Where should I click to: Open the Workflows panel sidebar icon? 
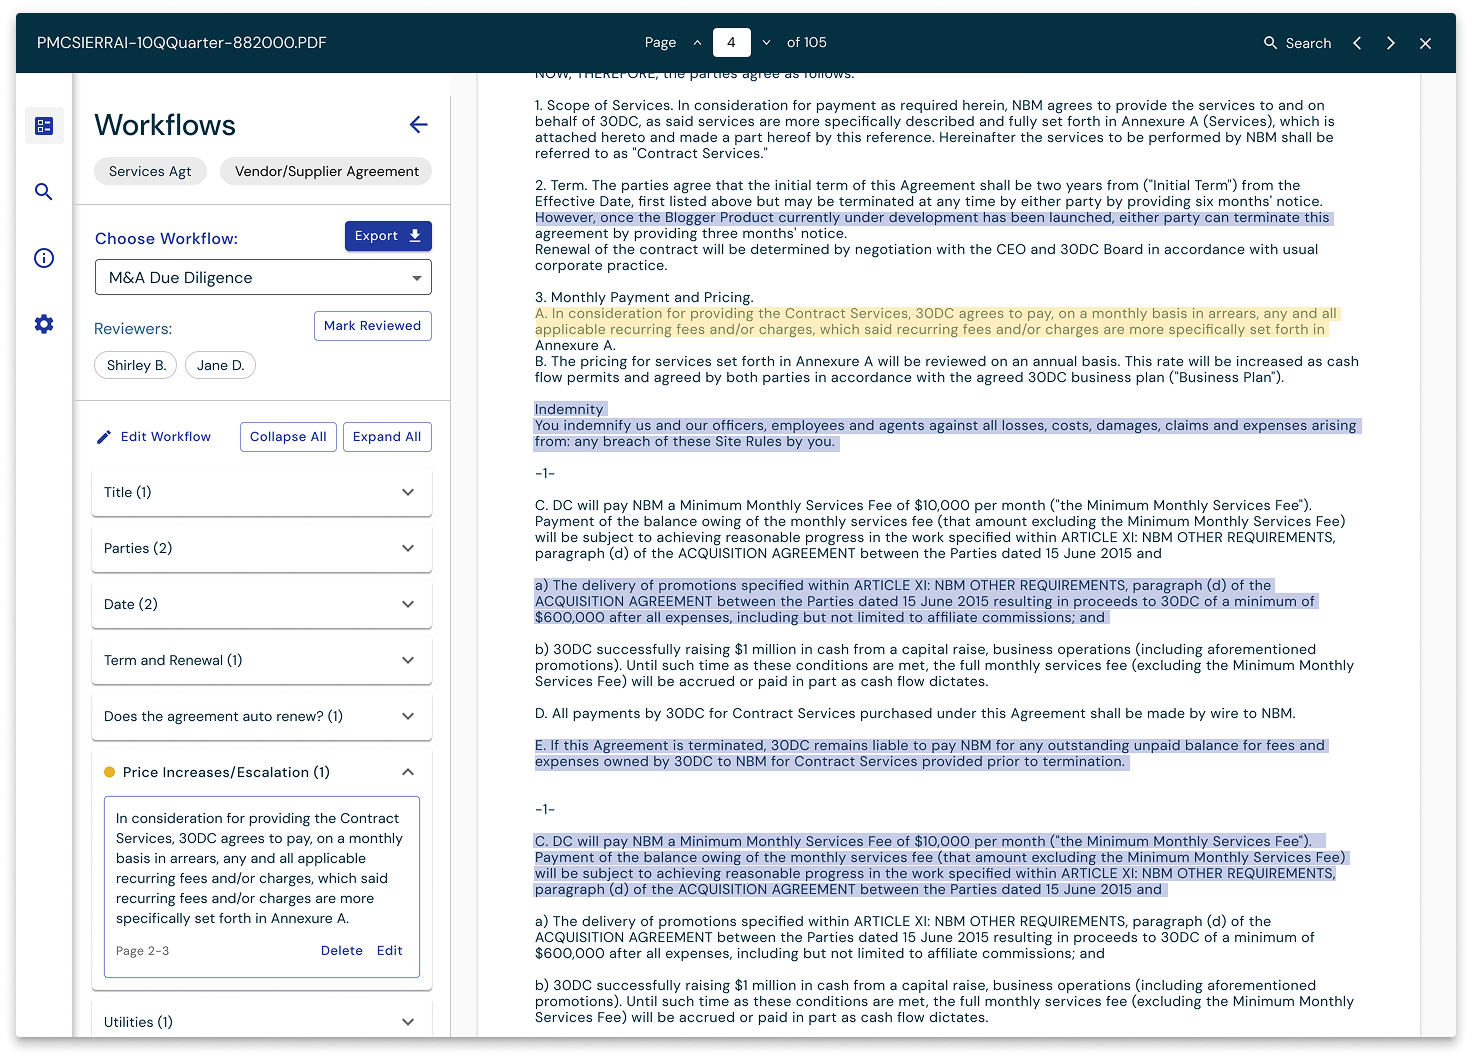pyautogui.click(x=44, y=126)
